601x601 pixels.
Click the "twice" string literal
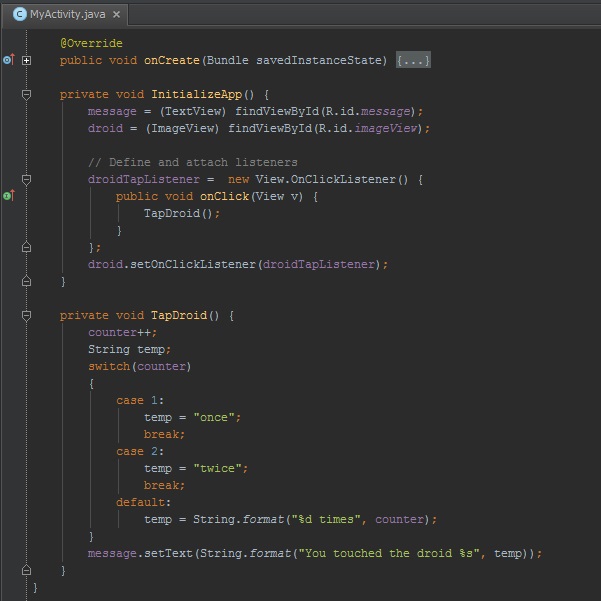tap(218, 468)
